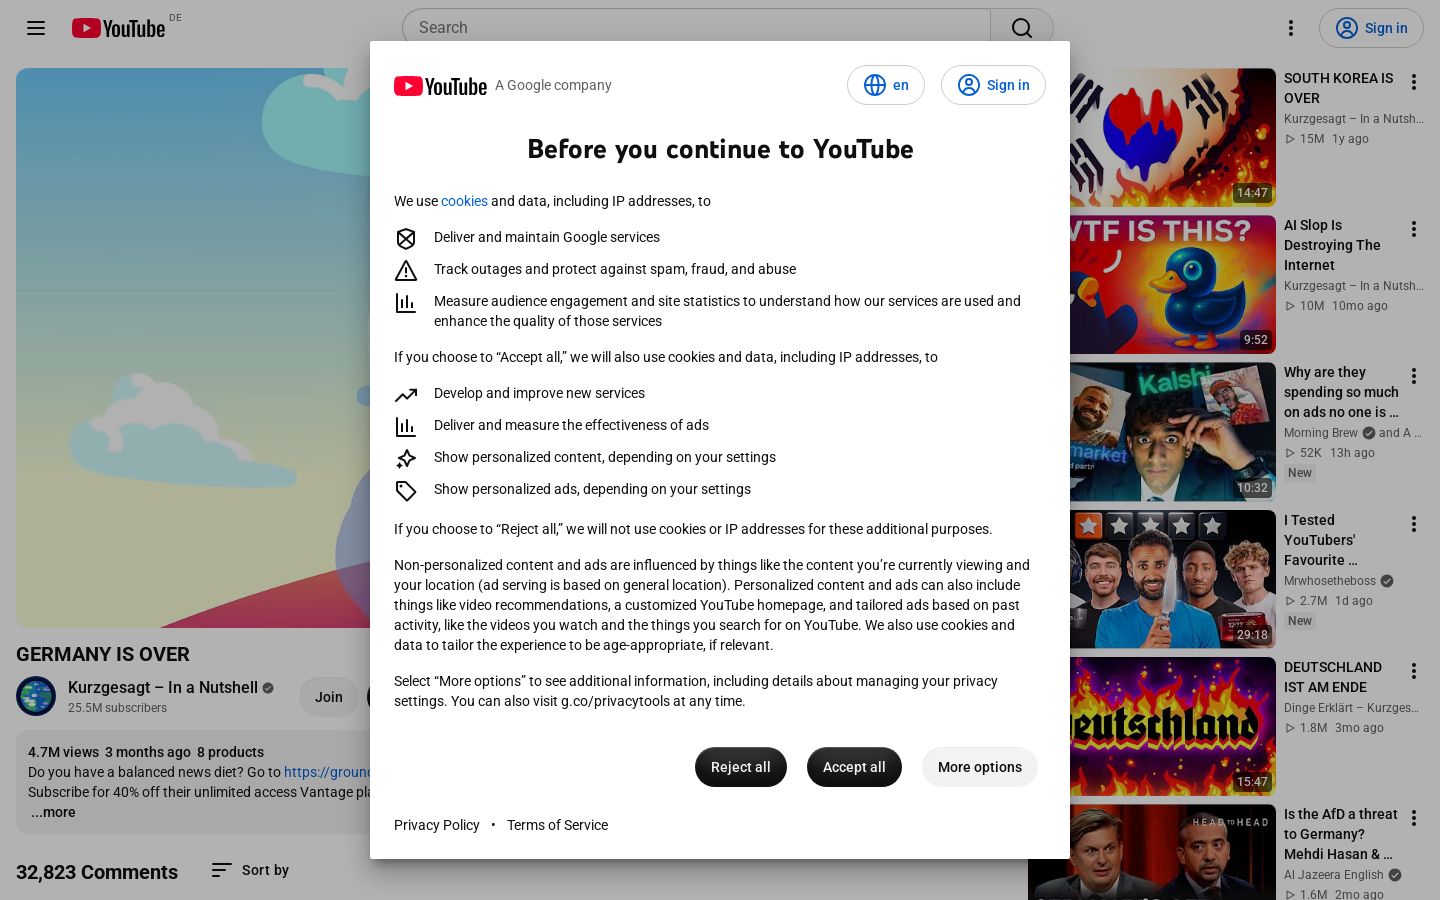1440x900 pixels.
Task: Click the Dinge Erklärt – Kurzgesagt channel name
Action: pyautogui.click(x=1351, y=708)
